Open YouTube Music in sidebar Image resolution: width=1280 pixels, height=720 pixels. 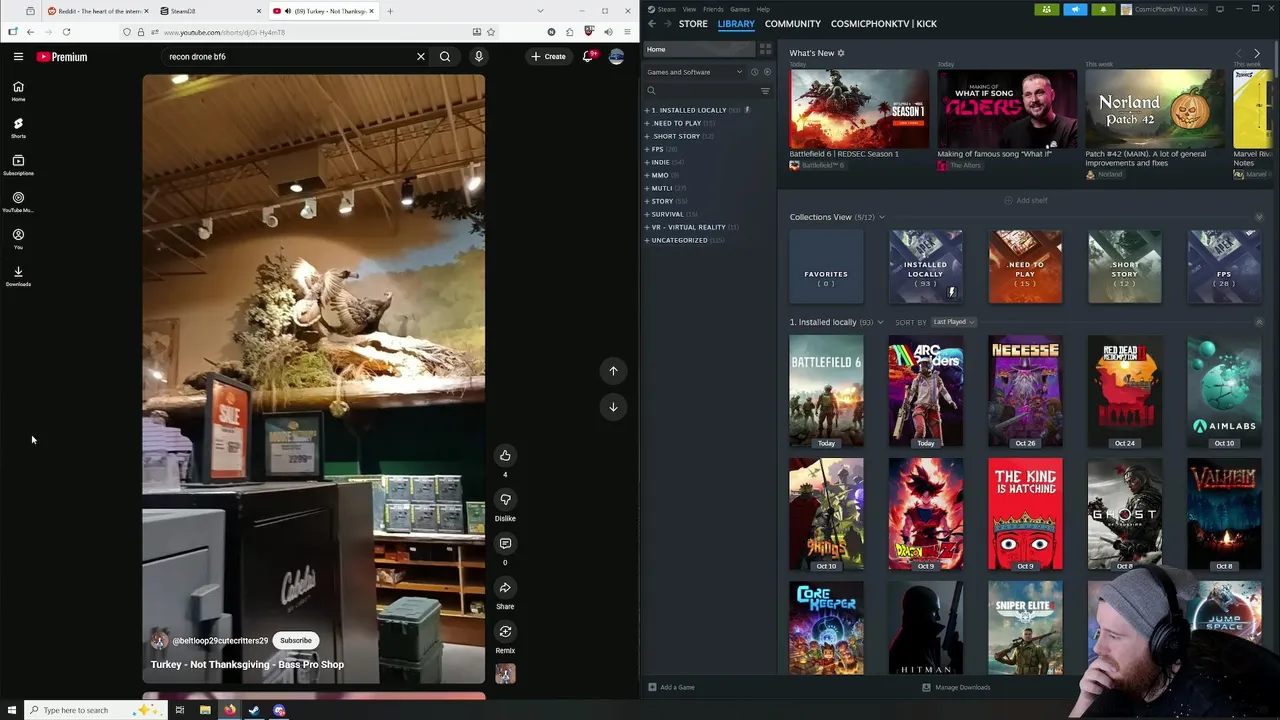click(18, 202)
